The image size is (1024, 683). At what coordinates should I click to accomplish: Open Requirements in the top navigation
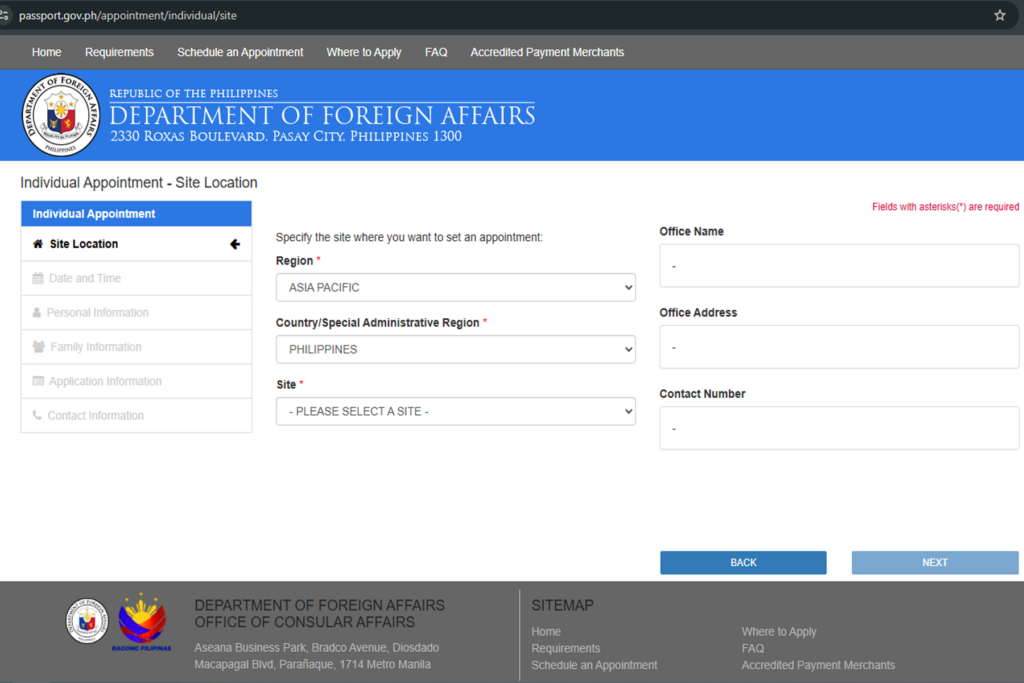coord(119,52)
